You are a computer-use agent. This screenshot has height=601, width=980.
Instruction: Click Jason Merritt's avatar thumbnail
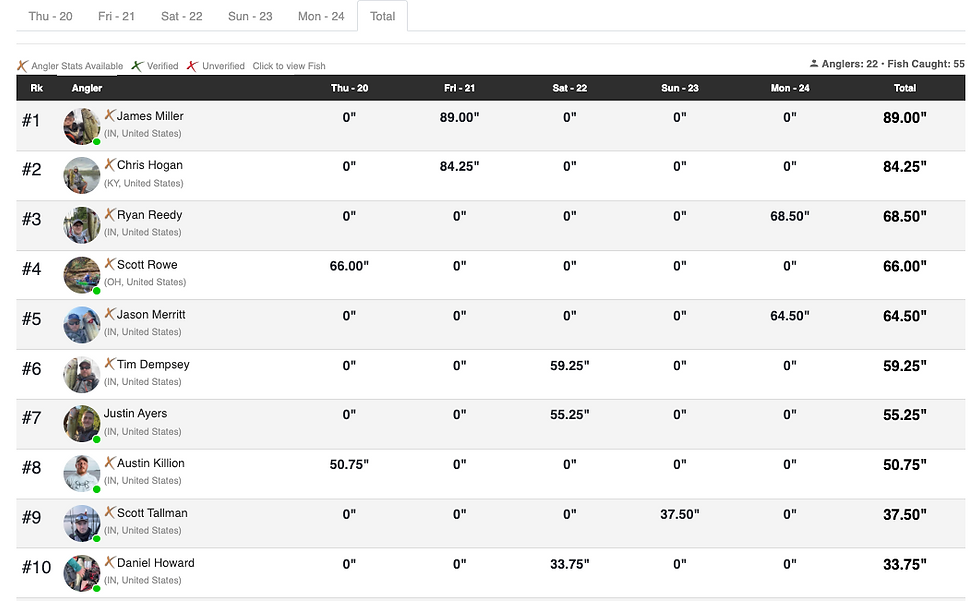click(82, 325)
